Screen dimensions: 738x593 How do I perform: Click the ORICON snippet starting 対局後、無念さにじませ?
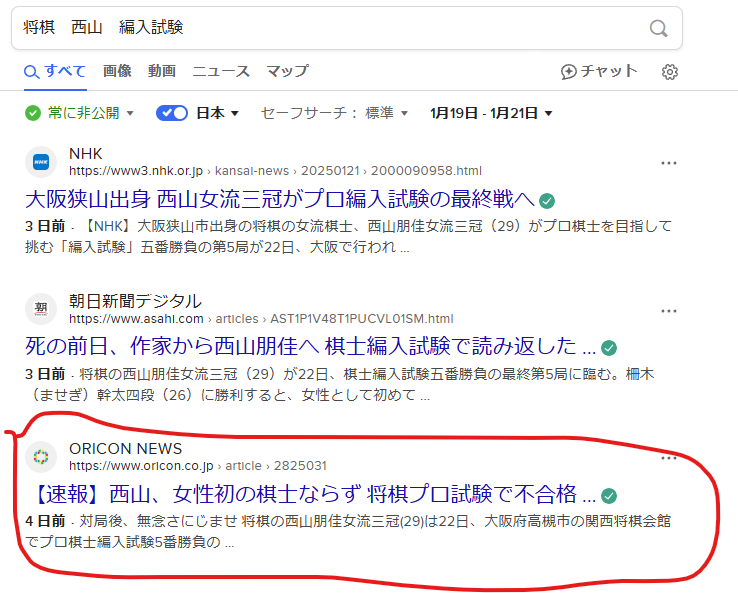coord(348,531)
